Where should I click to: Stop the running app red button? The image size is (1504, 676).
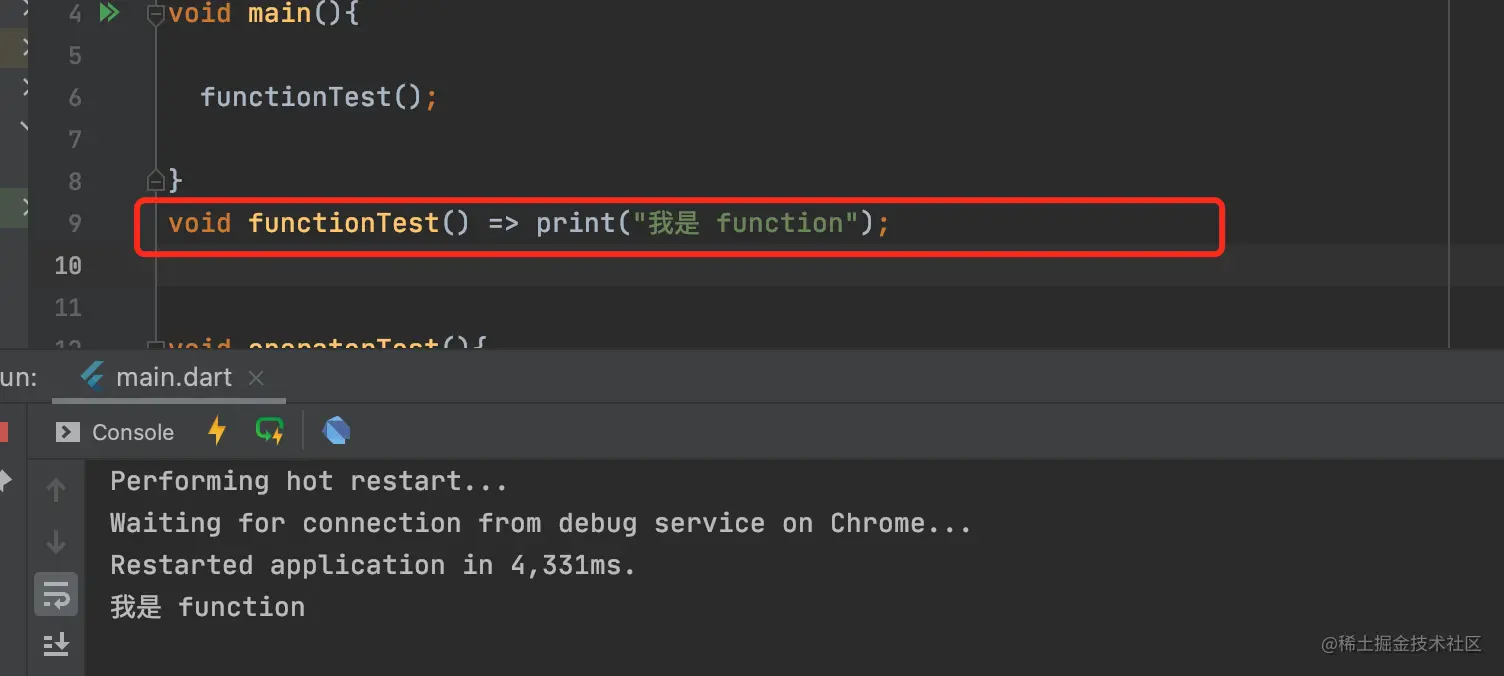point(4,432)
